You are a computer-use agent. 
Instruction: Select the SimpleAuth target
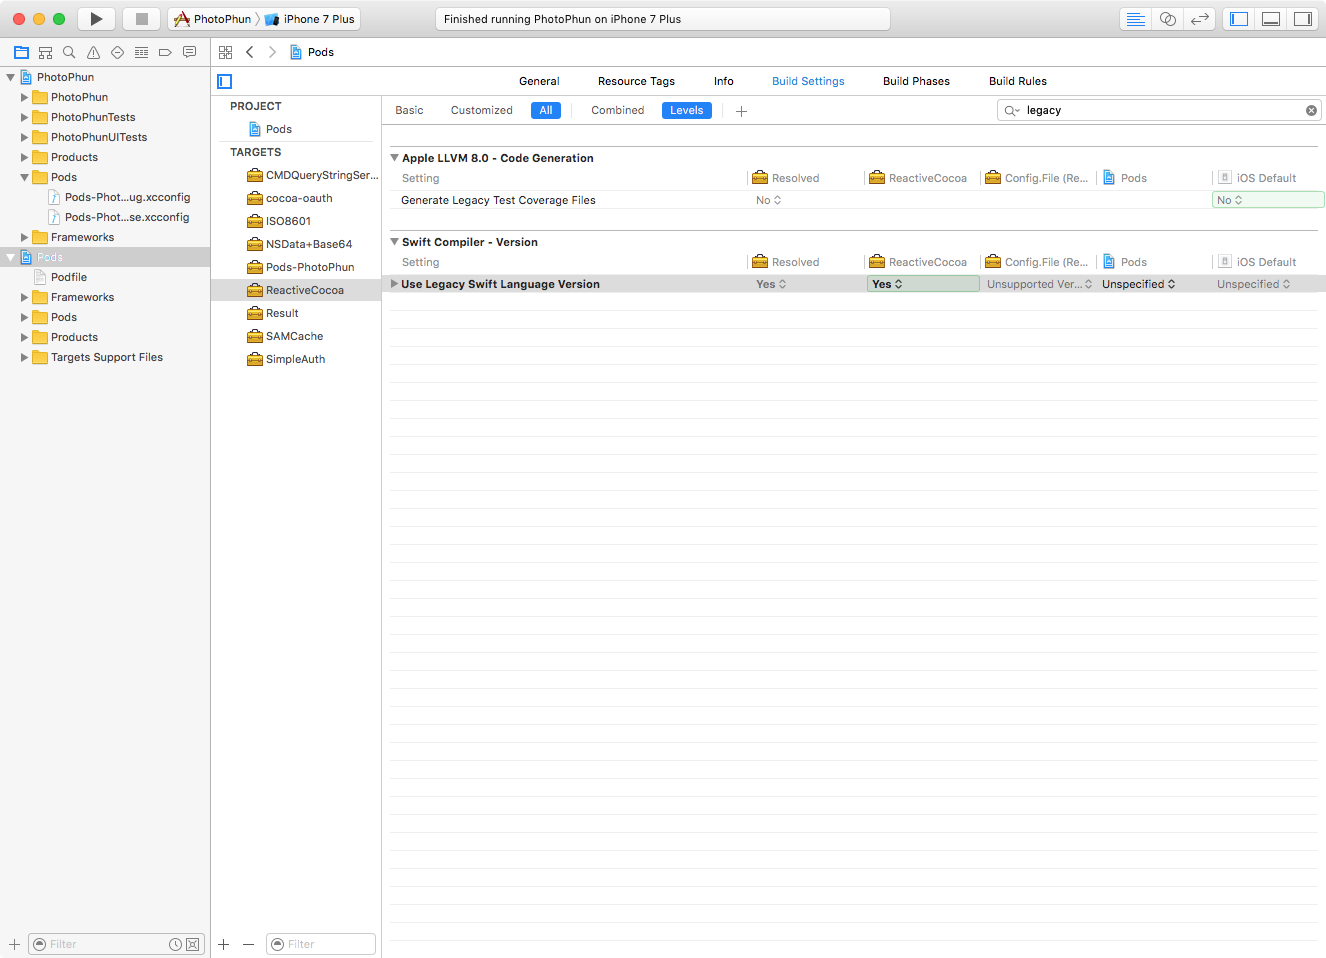pos(295,359)
